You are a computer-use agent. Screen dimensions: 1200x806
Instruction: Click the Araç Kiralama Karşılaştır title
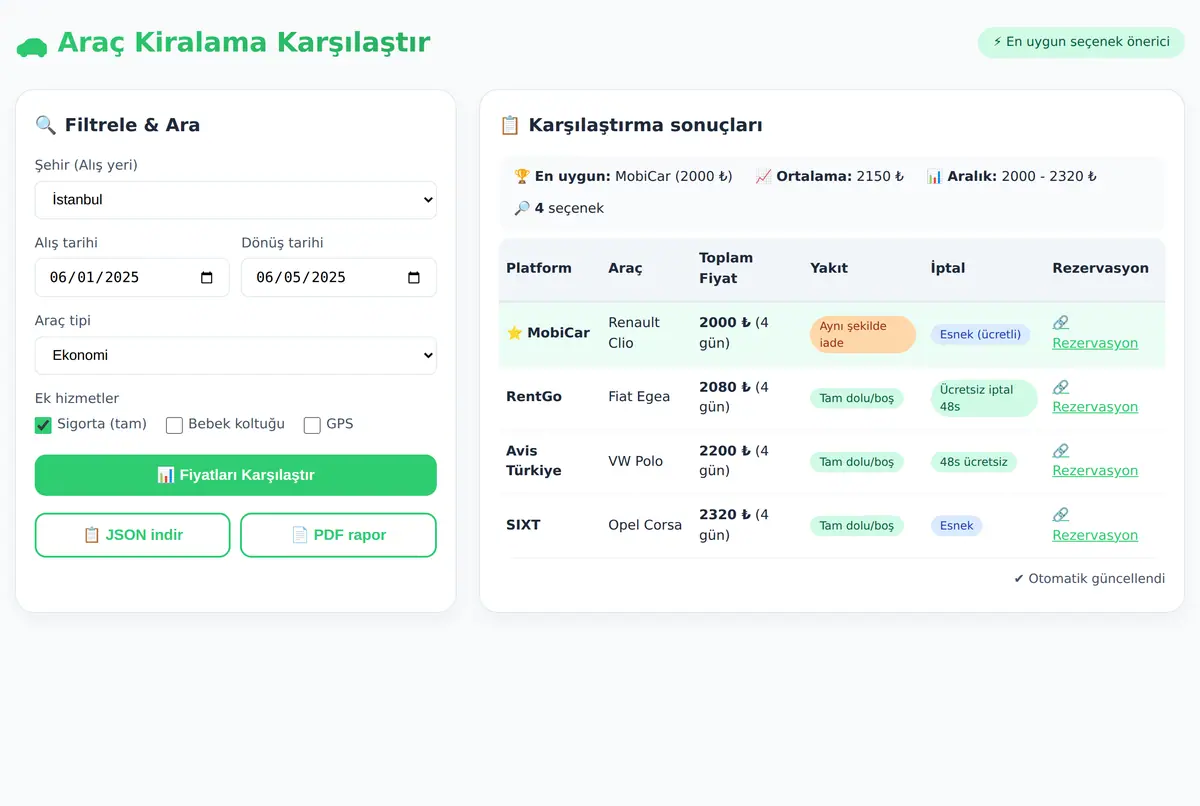(244, 43)
